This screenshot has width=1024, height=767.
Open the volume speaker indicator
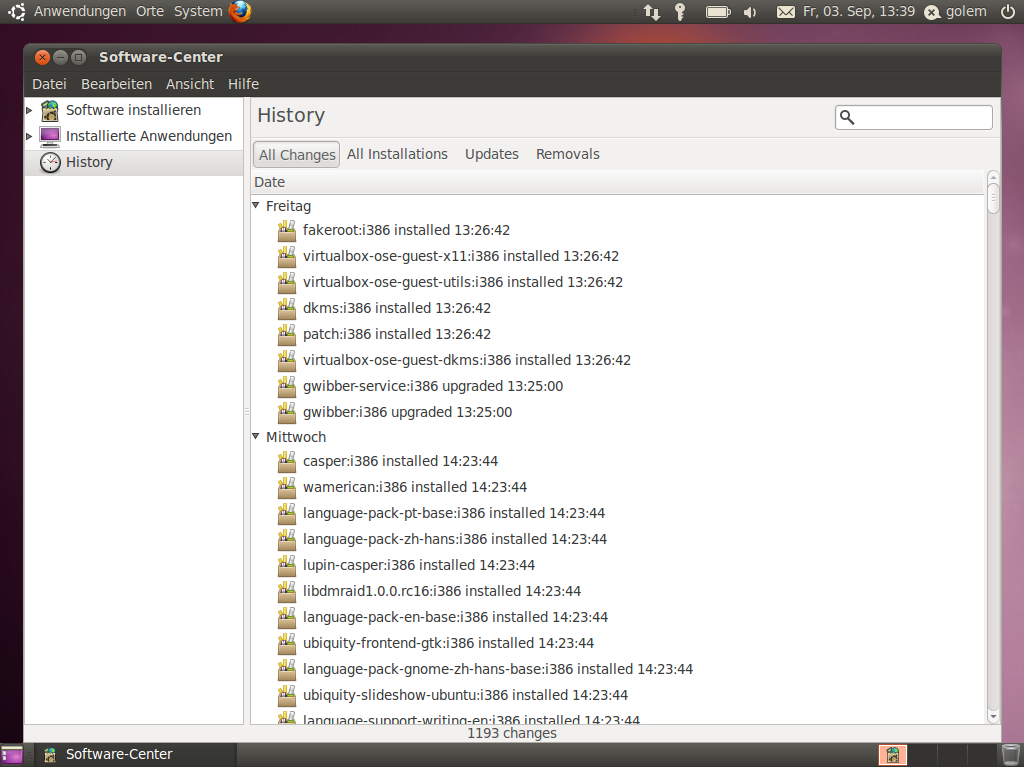click(x=750, y=12)
